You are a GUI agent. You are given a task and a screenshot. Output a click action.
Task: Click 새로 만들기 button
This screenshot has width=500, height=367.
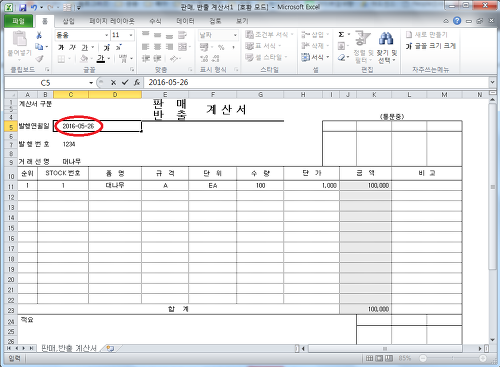coord(427,35)
